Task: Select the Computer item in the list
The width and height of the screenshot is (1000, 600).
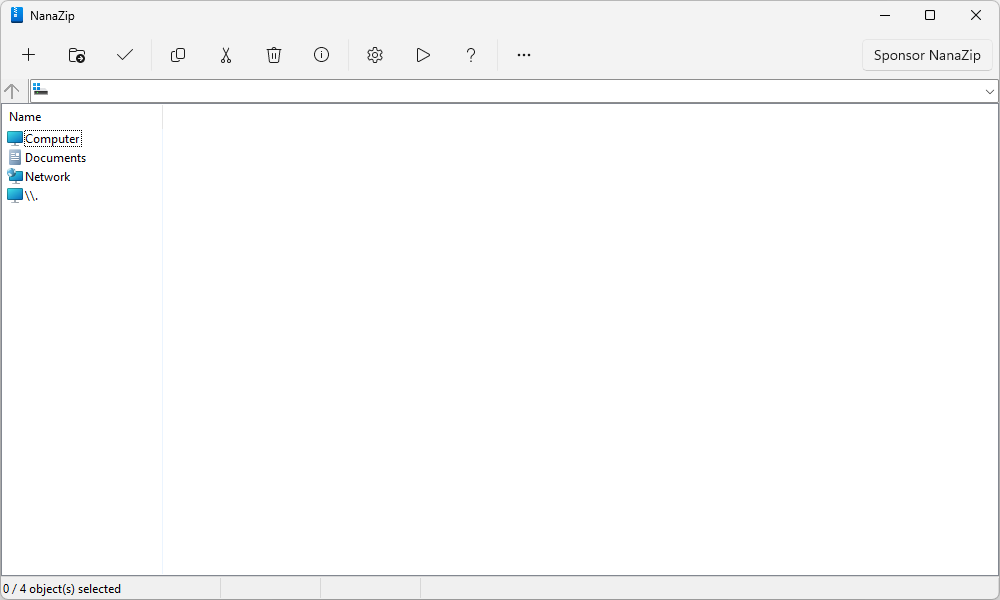Action: 52,139
